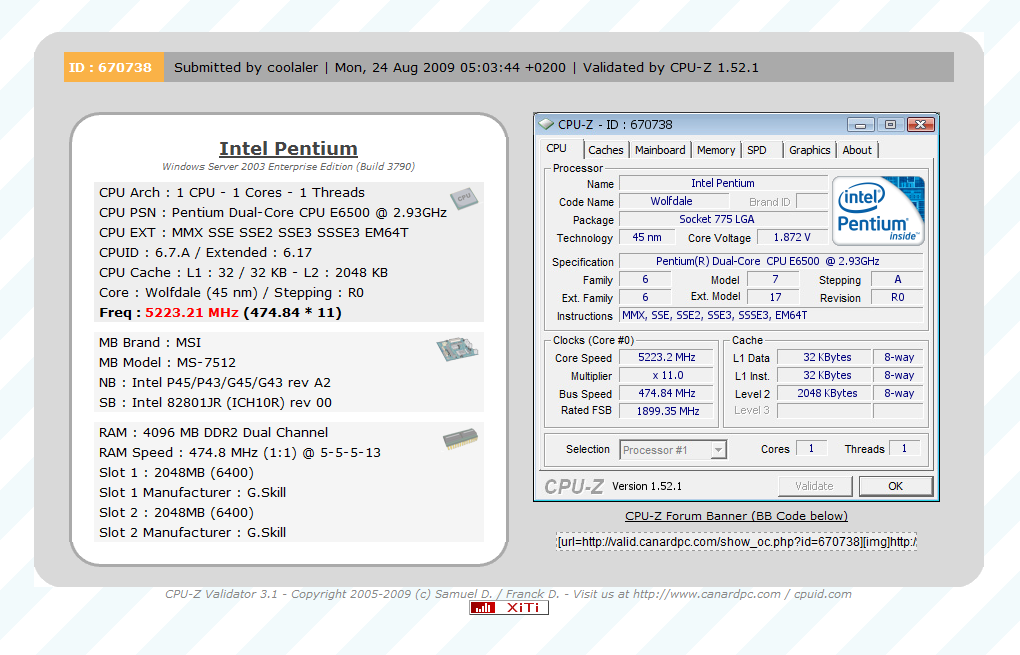Viewport: 1020px width, 655px height.
Task: Click the red frequency 5223.21 MHz text
Action: pyautogui.click(x=192, y=312)
